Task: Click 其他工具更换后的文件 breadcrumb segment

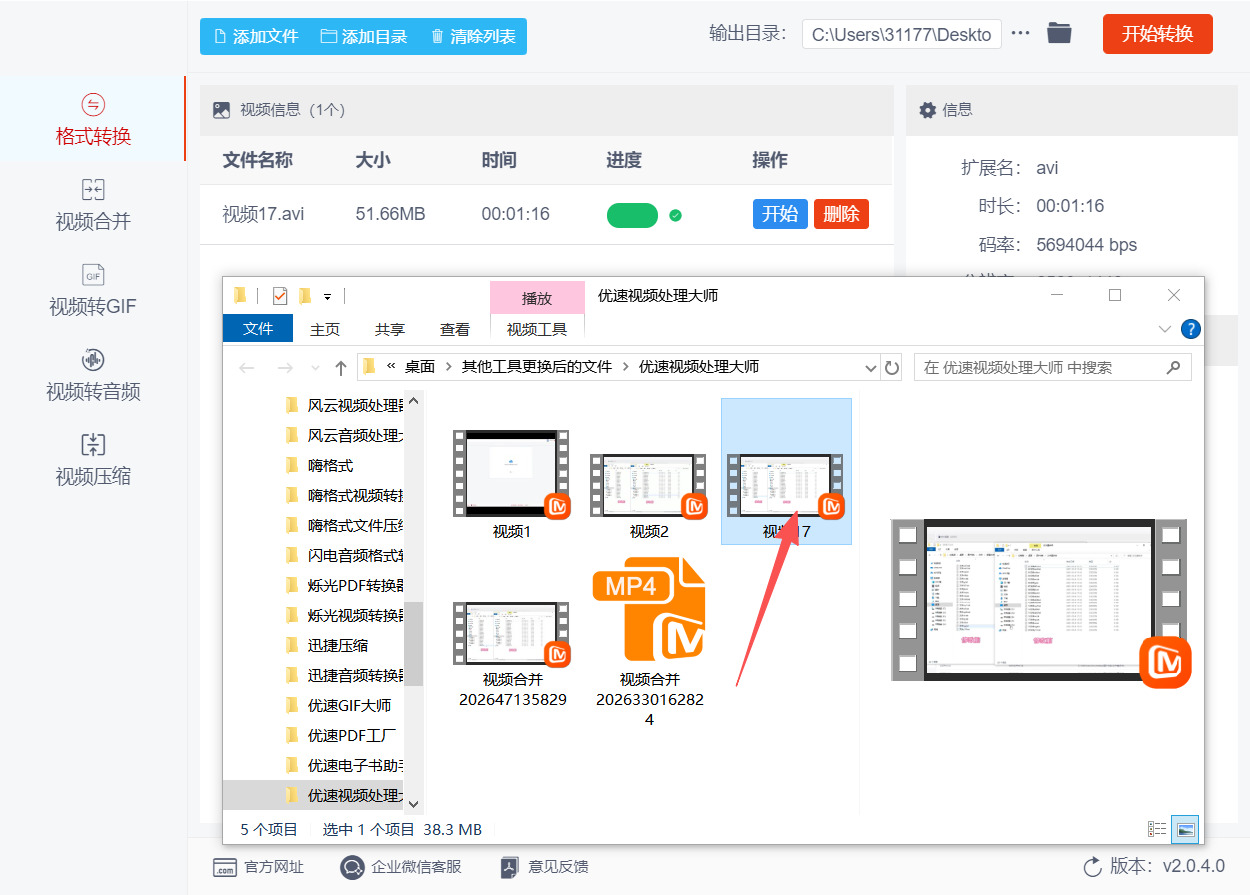Action: (x=536, y=367)
